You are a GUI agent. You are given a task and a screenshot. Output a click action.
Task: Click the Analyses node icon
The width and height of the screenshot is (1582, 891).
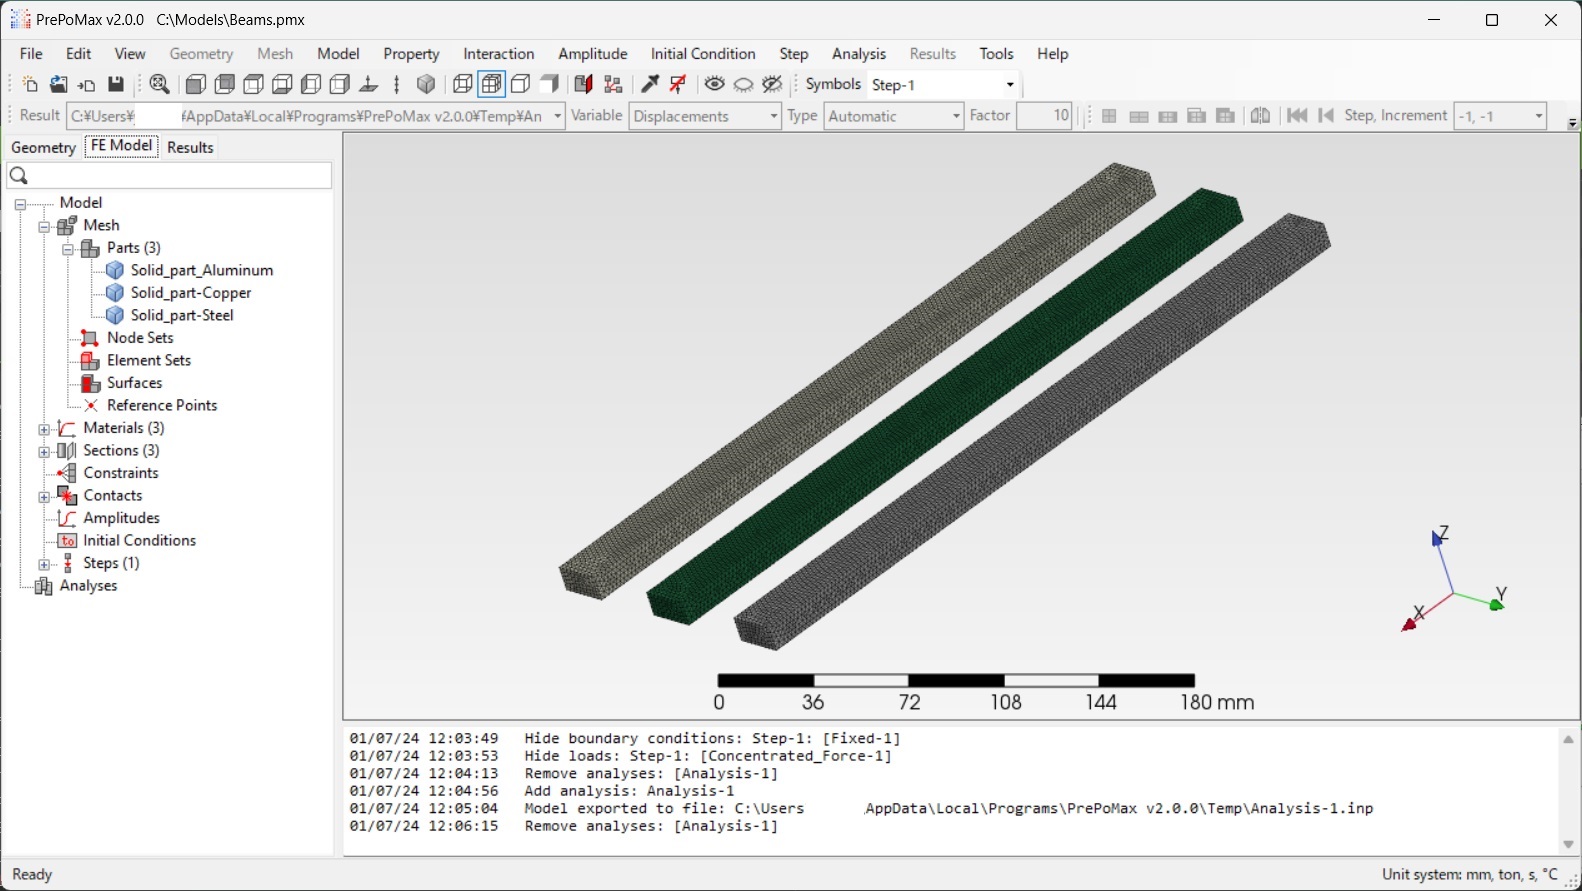(x=43, y=587)
